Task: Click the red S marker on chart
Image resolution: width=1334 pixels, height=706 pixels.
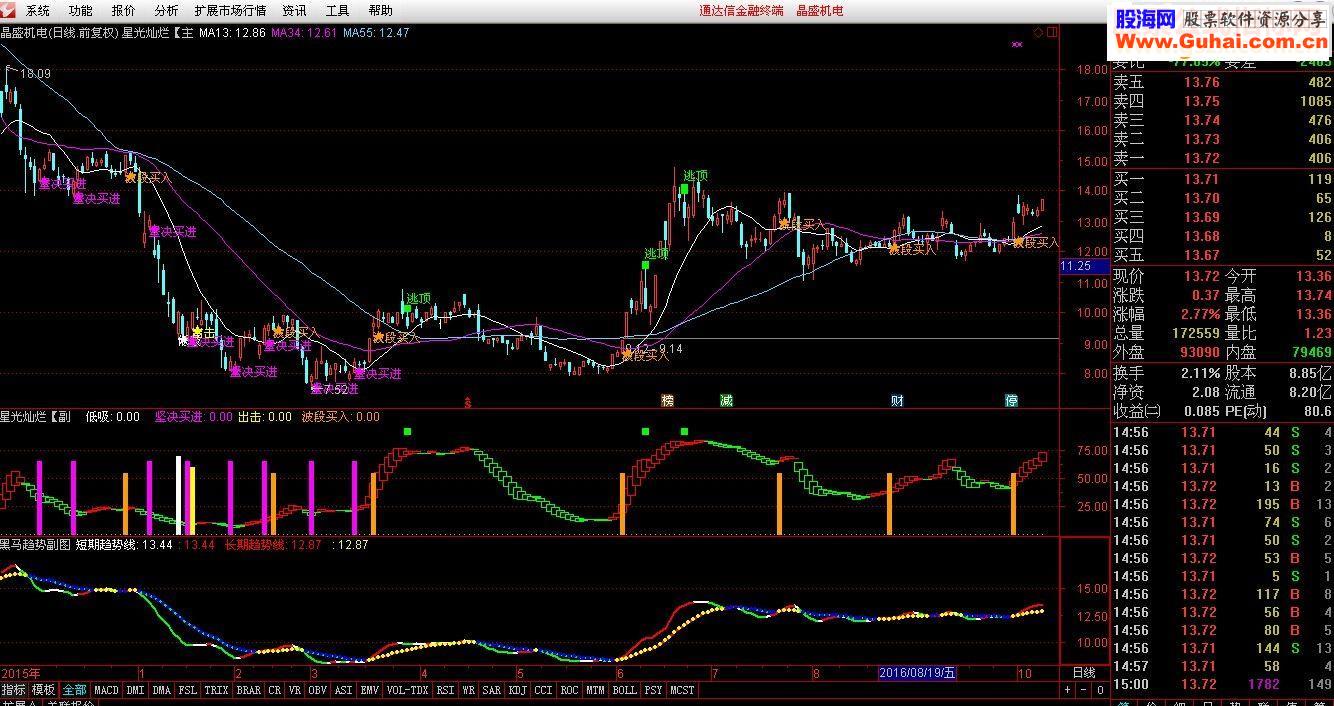Action: [468, 402]
